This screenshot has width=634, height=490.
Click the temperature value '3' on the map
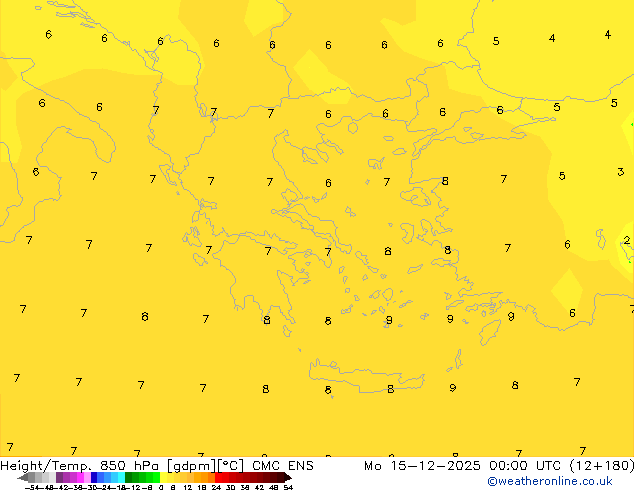(621, 172)
